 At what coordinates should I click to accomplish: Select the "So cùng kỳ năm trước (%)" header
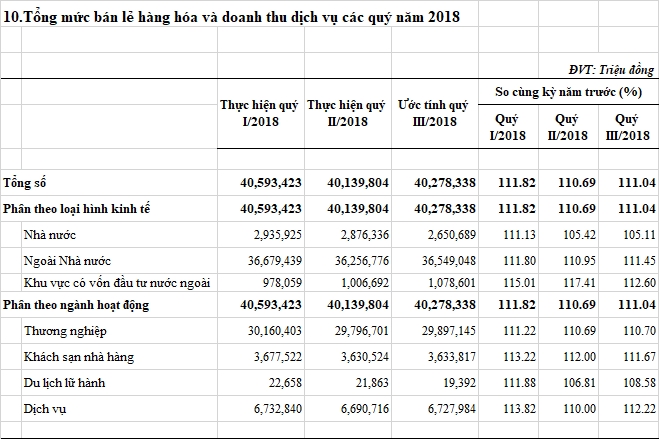pos(568,91)
